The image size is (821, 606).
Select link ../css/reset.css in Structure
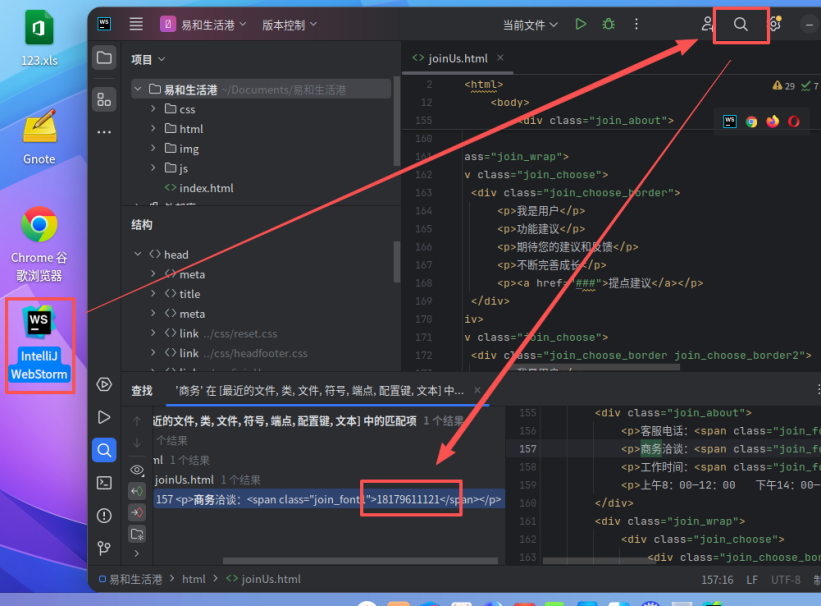[x=220, y=333]
